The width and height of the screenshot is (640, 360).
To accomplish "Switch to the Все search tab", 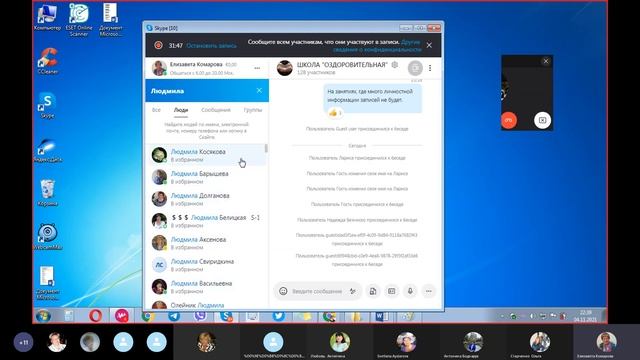I will 156,110.
